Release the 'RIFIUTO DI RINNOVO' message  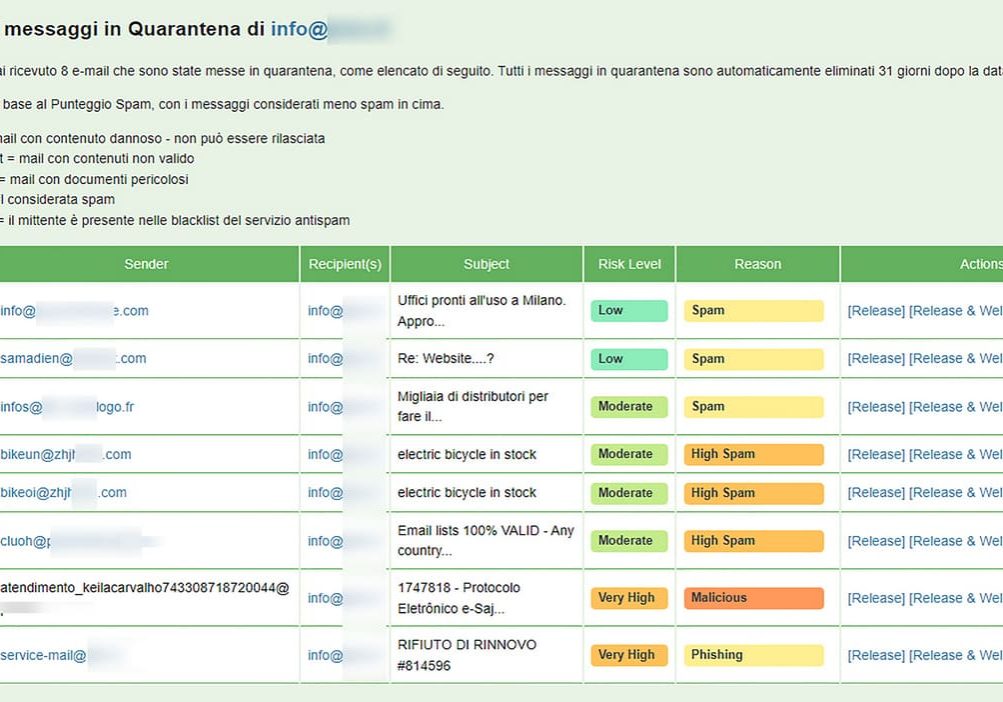pyautogui.click(x=876, y=655)
